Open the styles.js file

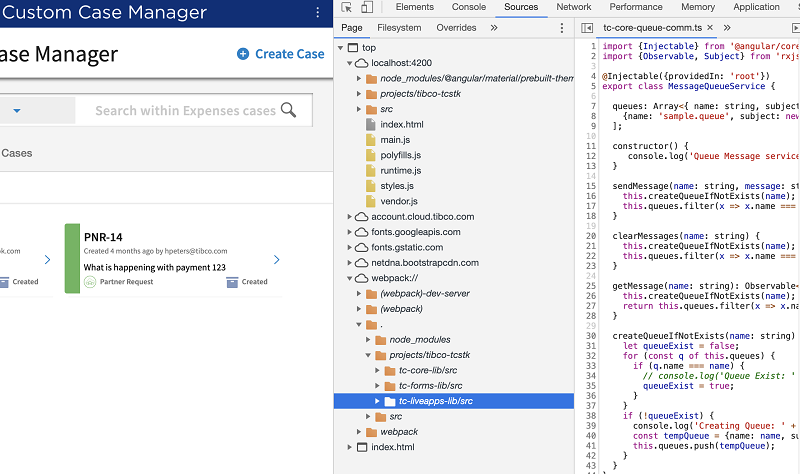tap(397, 186)
